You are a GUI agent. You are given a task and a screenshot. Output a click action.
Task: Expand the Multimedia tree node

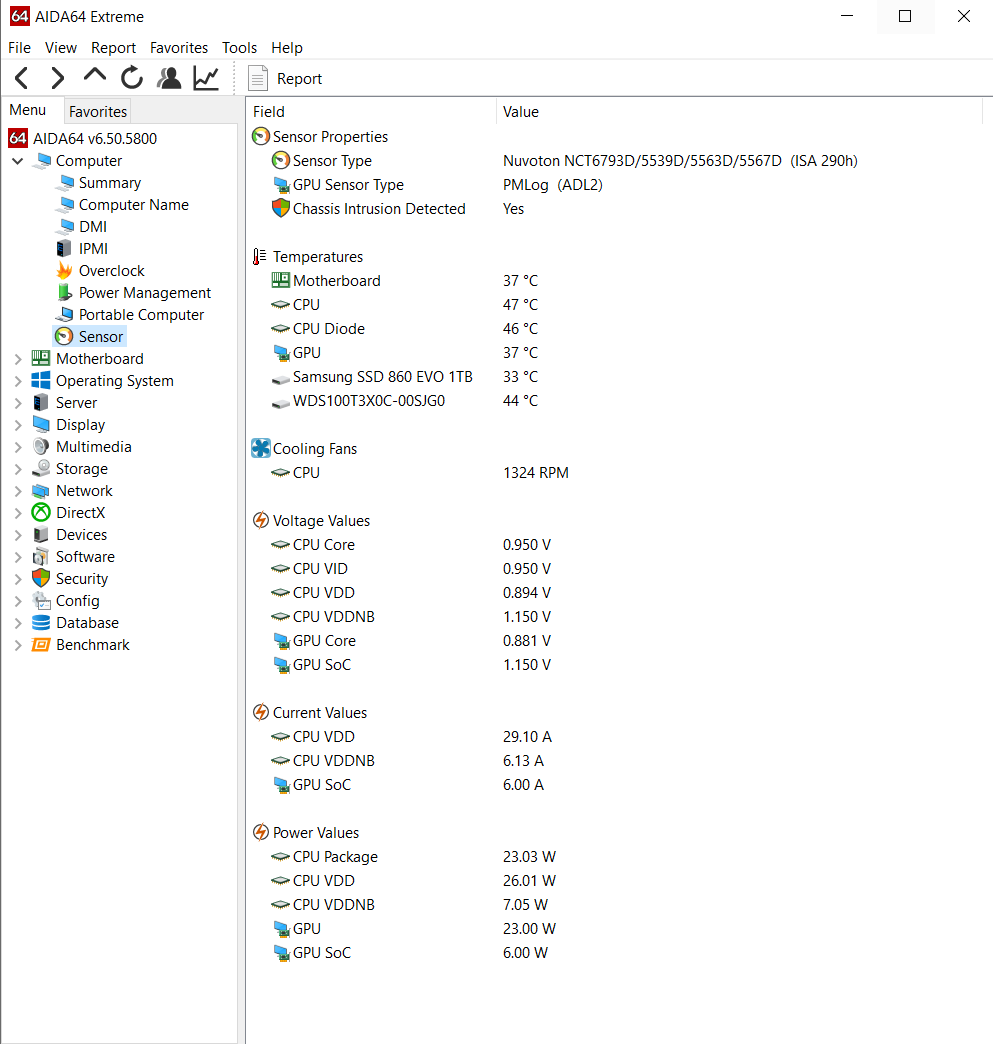click(x=18, y=447)
